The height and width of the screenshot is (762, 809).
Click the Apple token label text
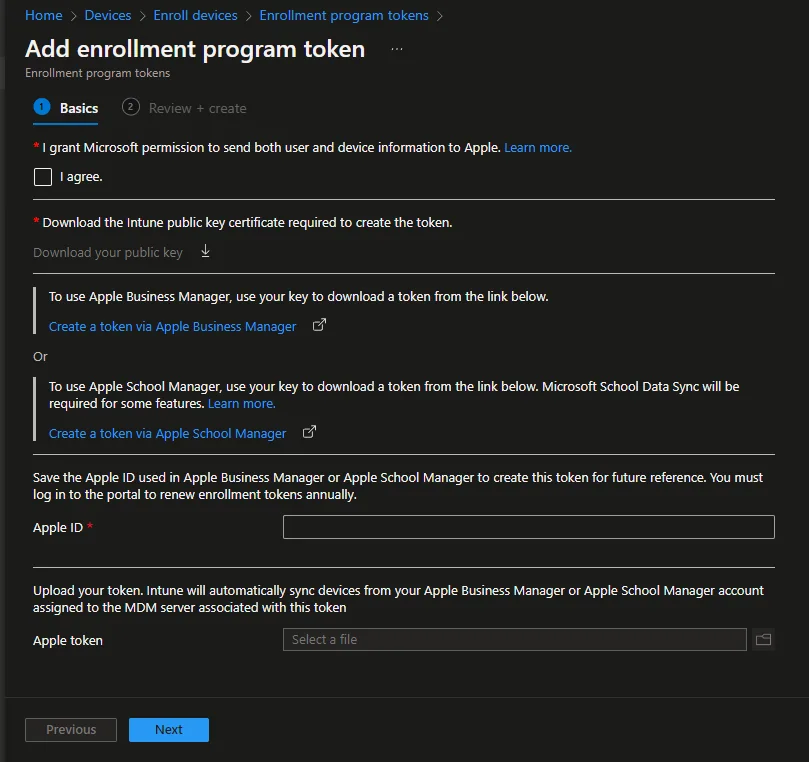[x=68, y=640]
